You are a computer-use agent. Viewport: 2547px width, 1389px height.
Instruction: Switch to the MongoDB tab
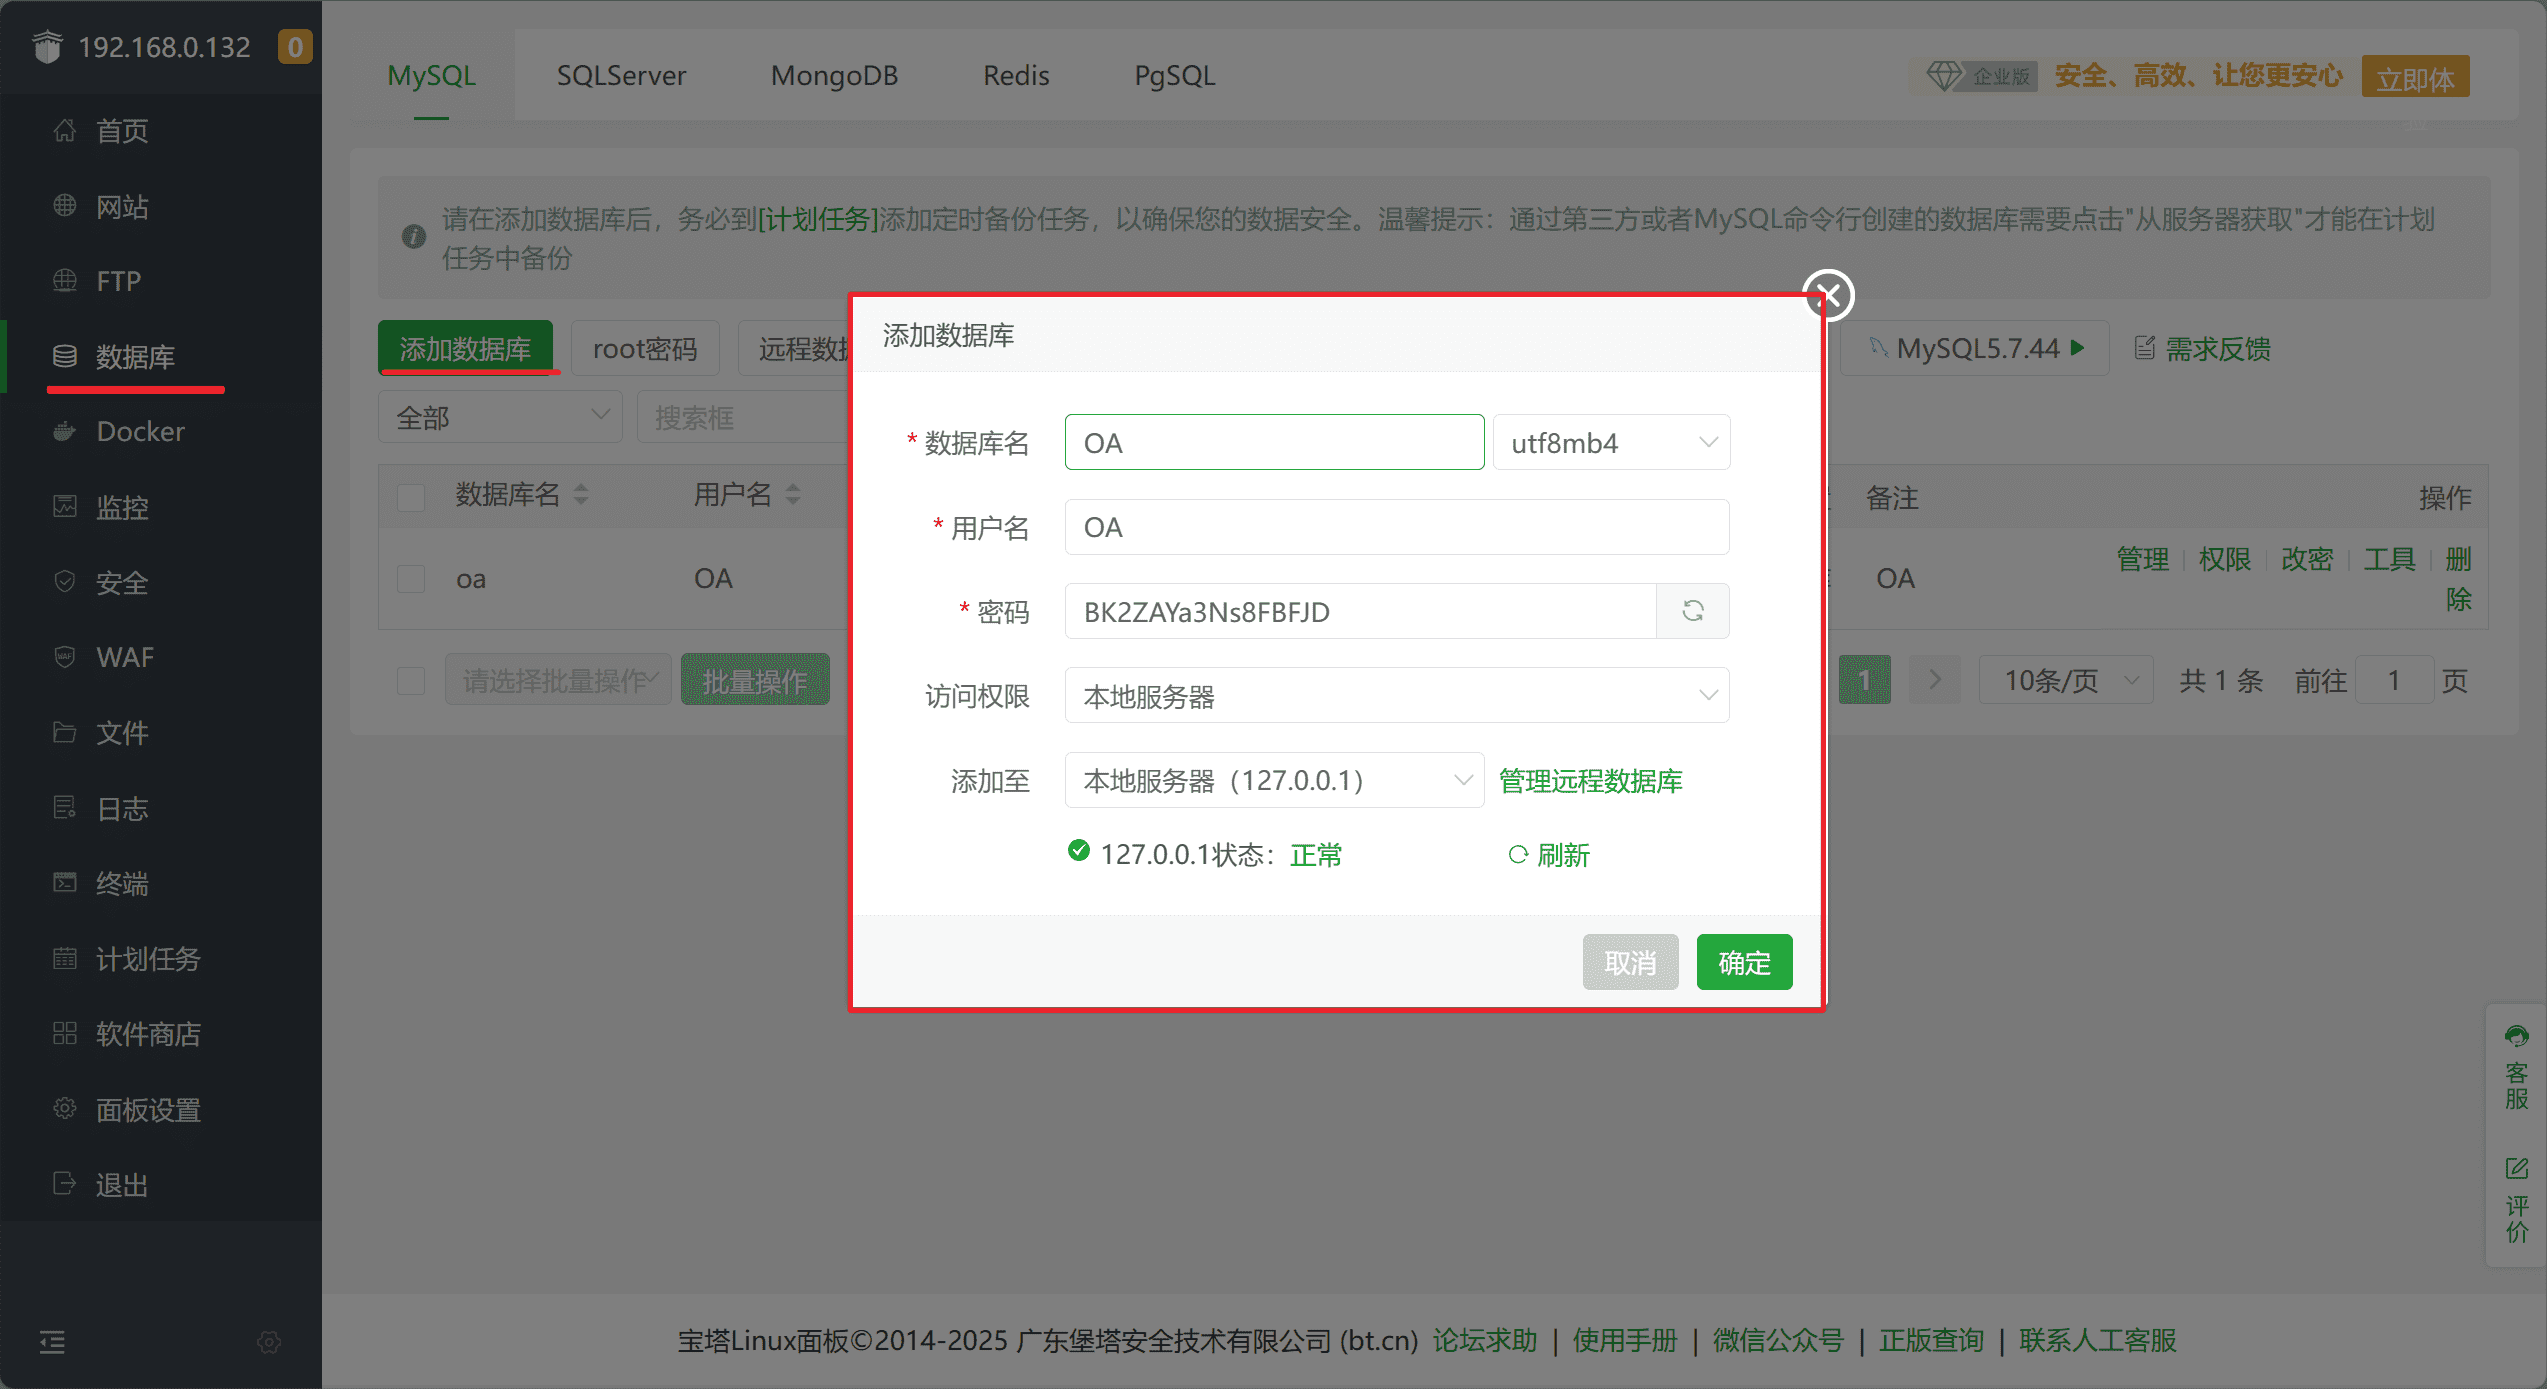833,76
